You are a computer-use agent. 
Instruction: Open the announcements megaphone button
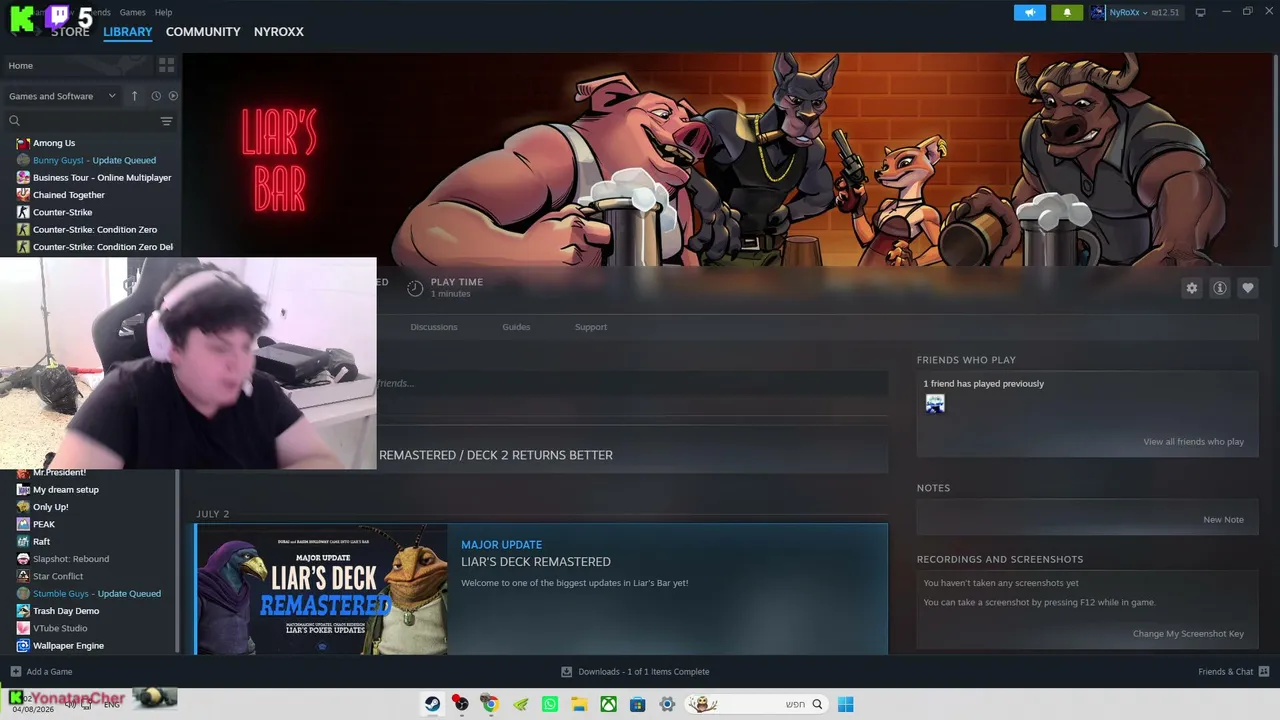point(1029,12)
